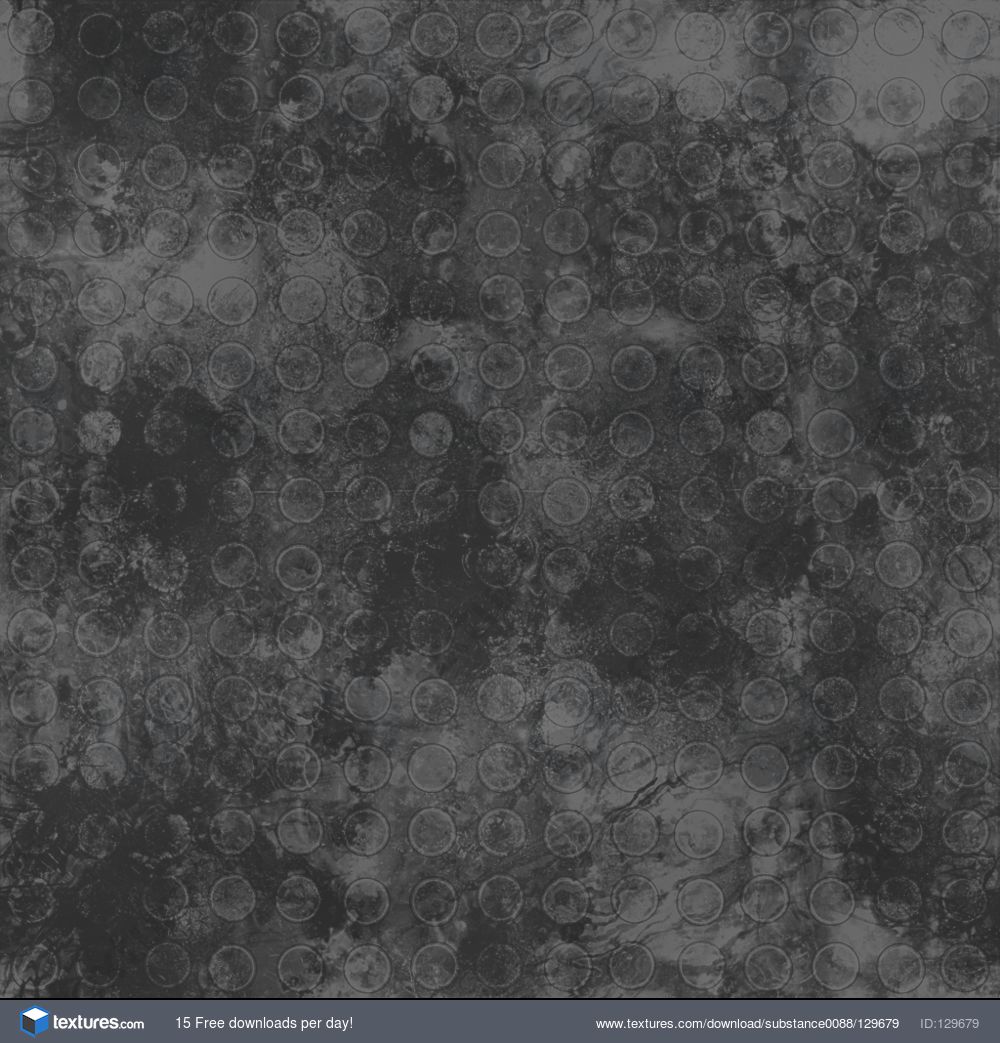Click the ID:129679 label
The image size is (1000, 1043).
[x=949, y=1024]
